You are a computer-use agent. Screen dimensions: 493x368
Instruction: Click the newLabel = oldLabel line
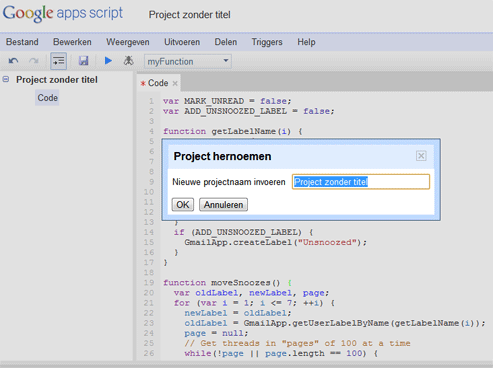(x=238, y=313)
